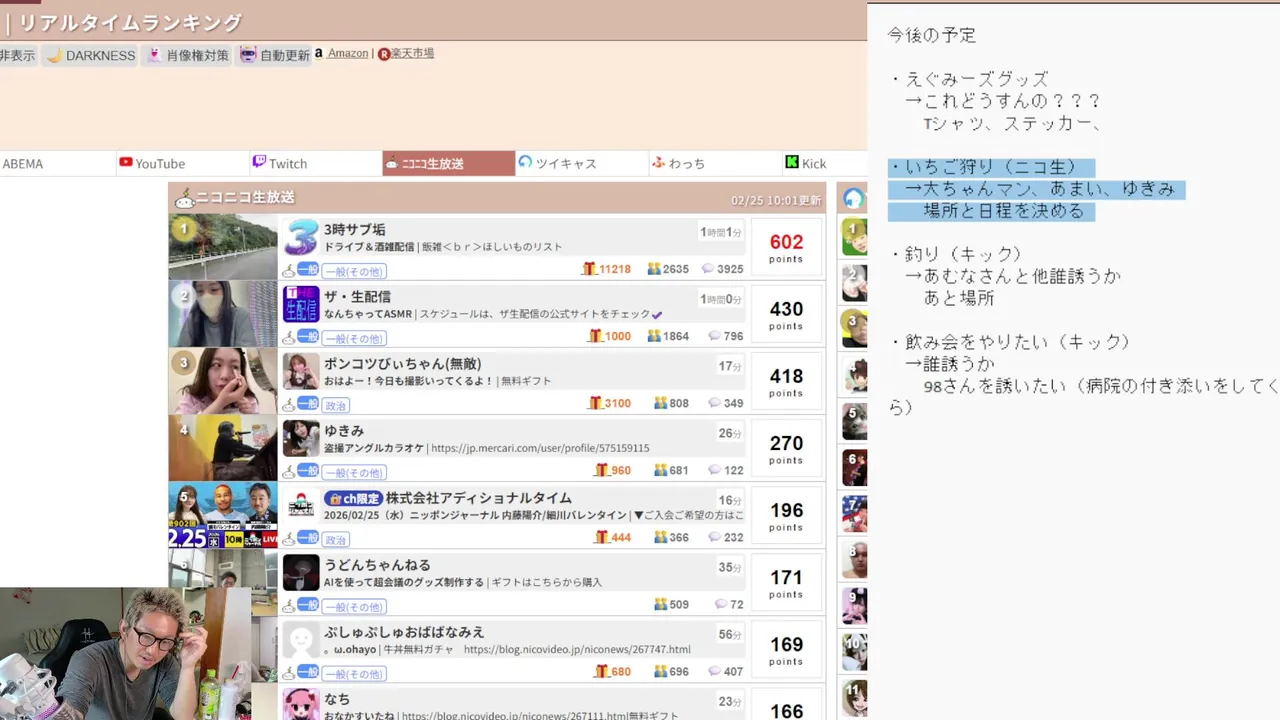
Task: Click ザ・生配信 channel avatar icon
Action: pos(301,304)
